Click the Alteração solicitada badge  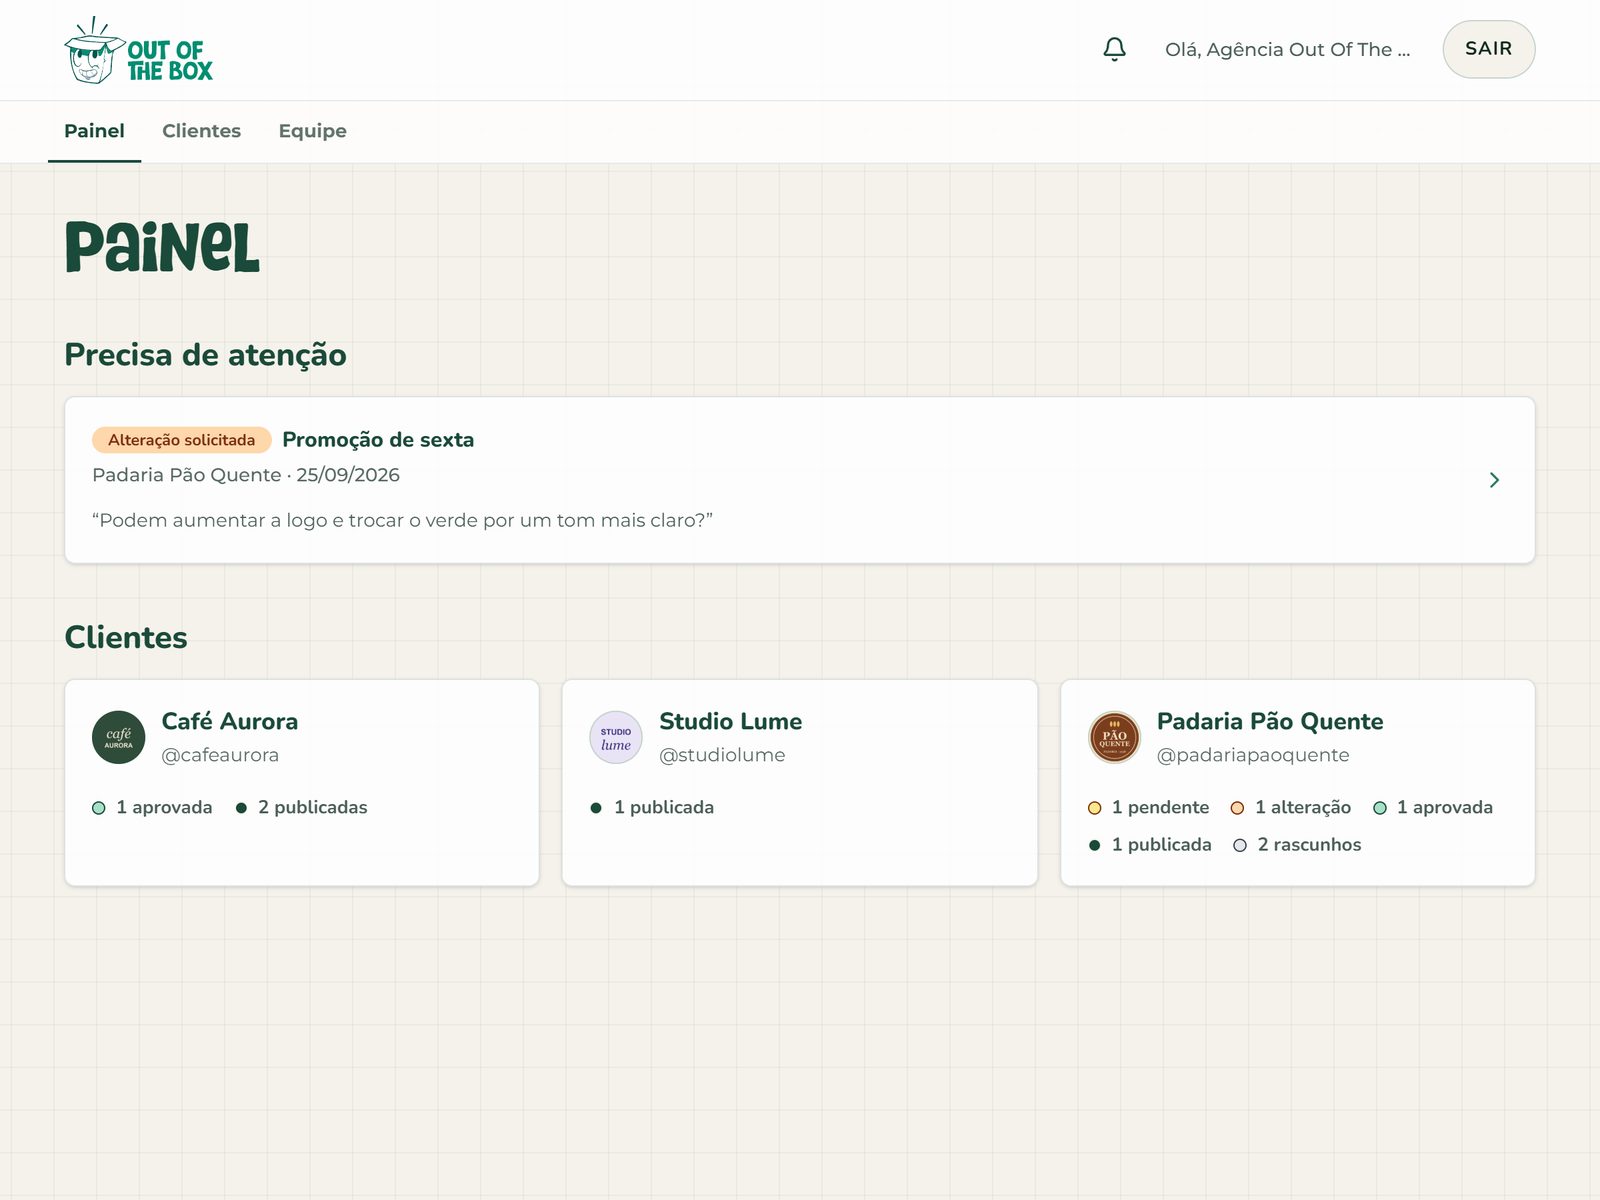tap(181, 440)
